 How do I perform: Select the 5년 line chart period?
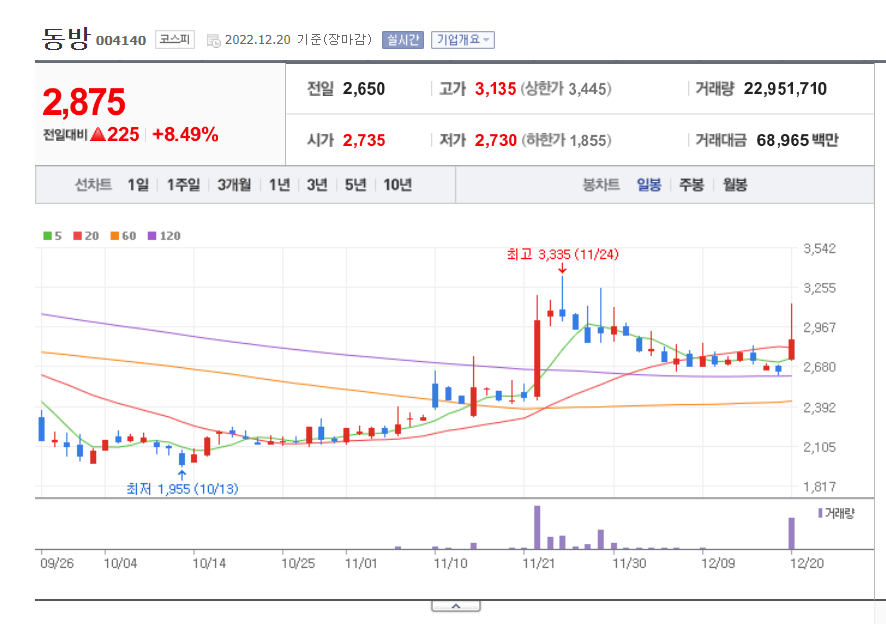pyautogui.click(x=355, y=185)
